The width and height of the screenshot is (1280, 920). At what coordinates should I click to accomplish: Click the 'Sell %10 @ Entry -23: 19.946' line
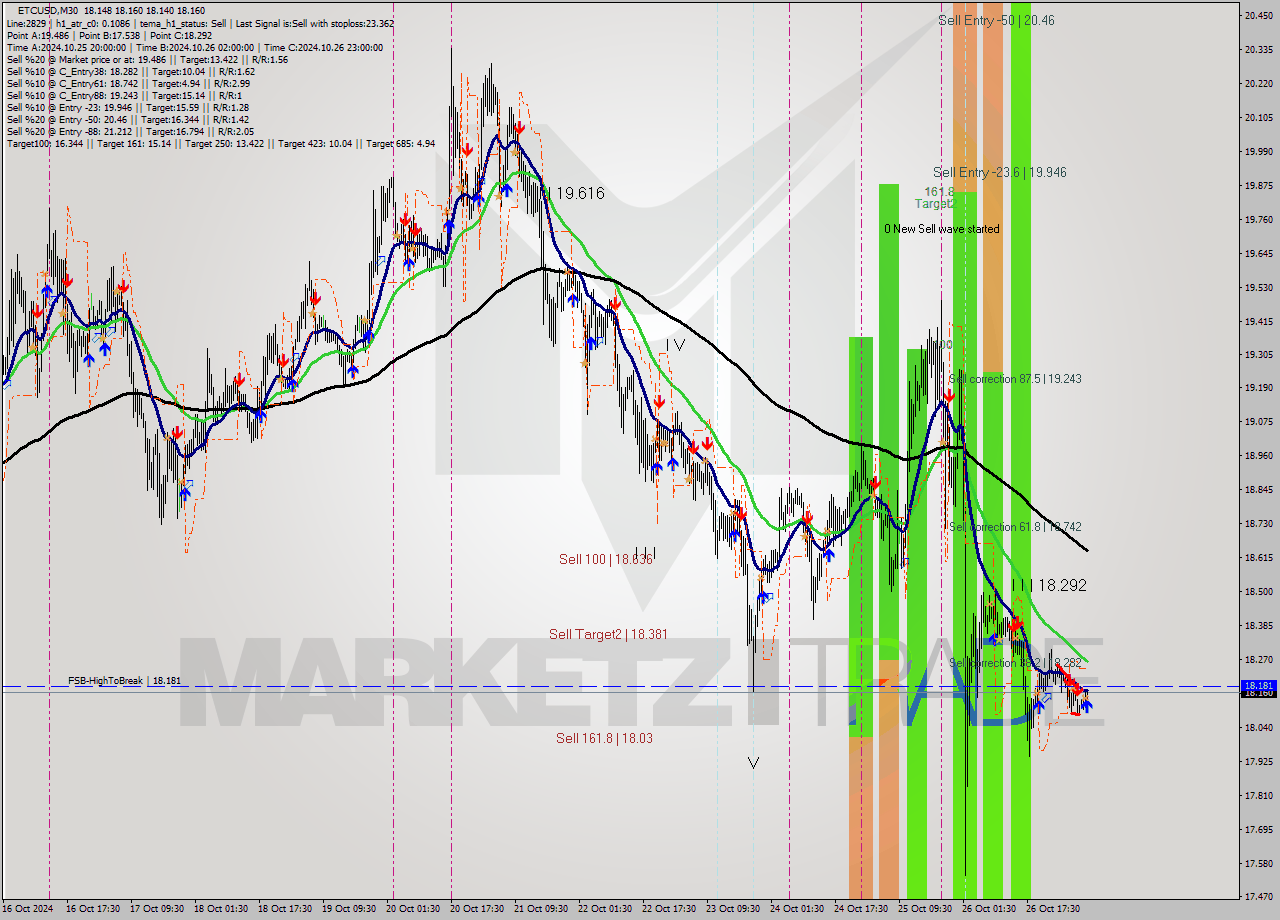127,107
